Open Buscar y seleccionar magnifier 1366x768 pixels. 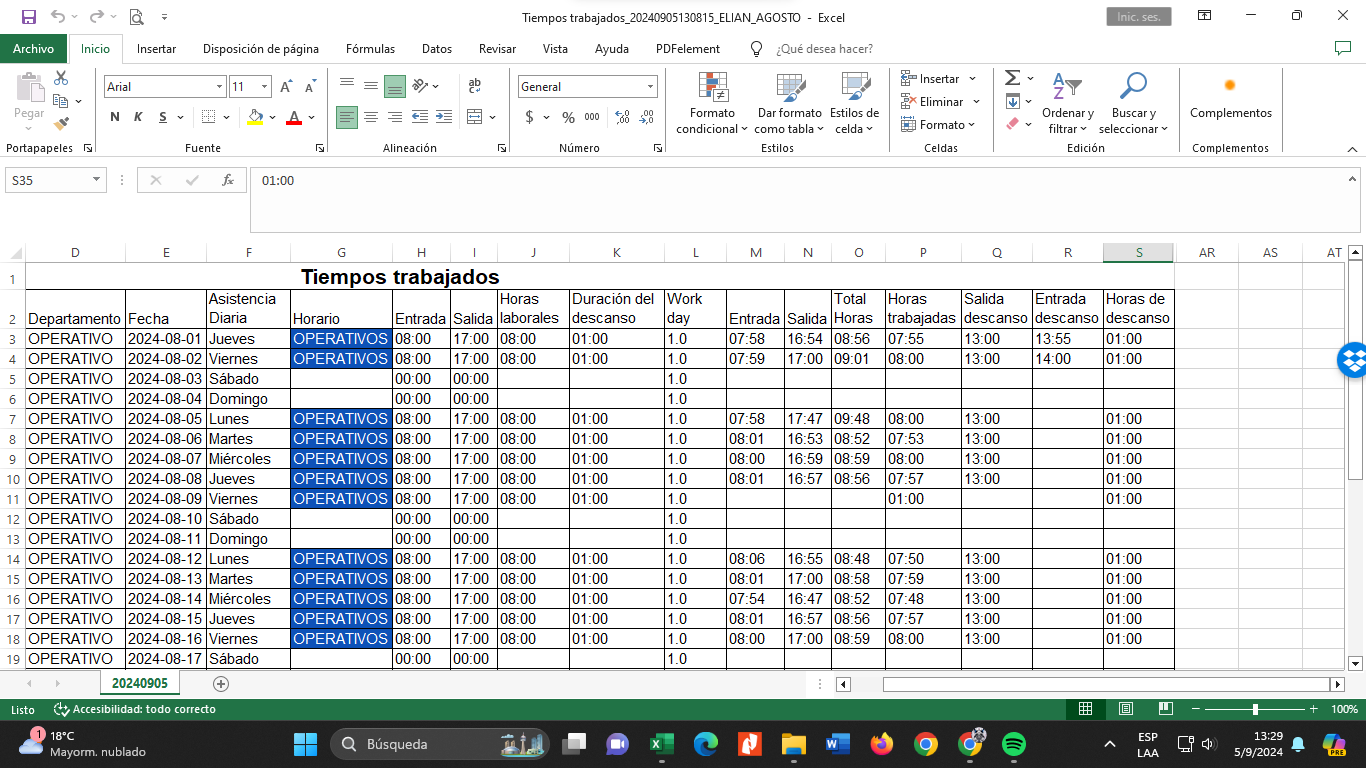[1133, 104]
